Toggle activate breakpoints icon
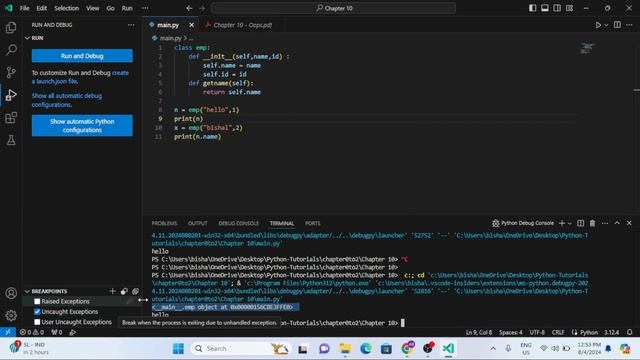The height and width of the screenshot is (360, 640). (124, 291)
